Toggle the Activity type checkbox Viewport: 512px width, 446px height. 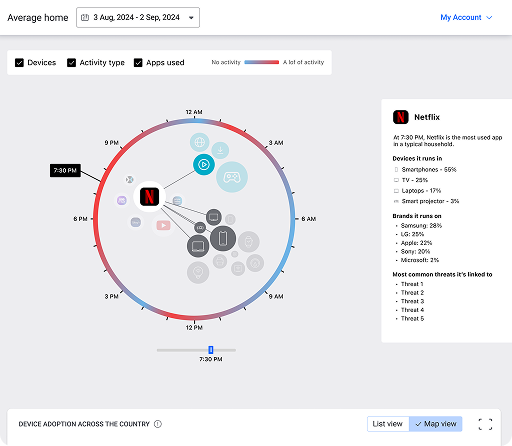(x=71, y=63)
